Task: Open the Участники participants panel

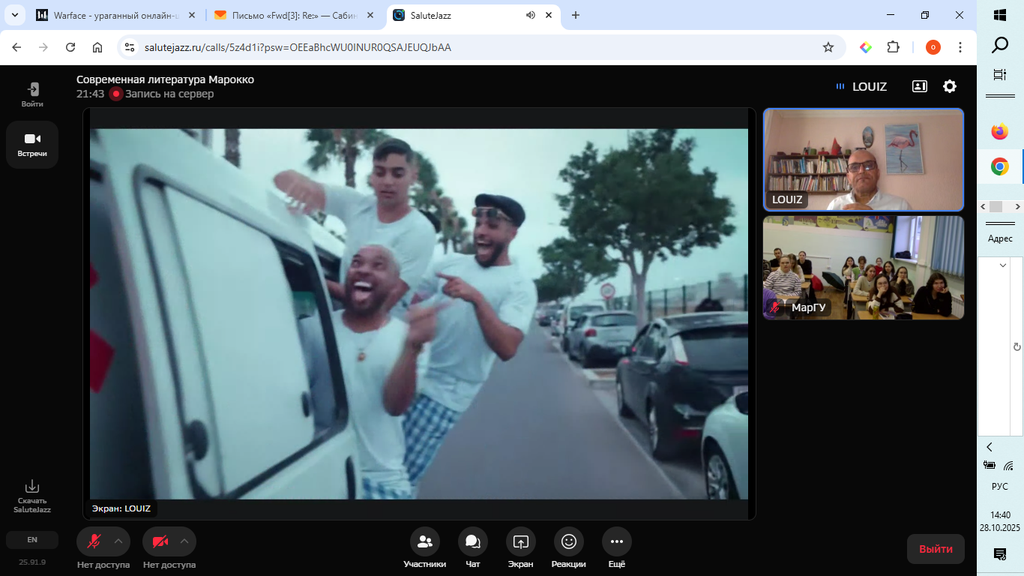Action: tap(424, 542)
